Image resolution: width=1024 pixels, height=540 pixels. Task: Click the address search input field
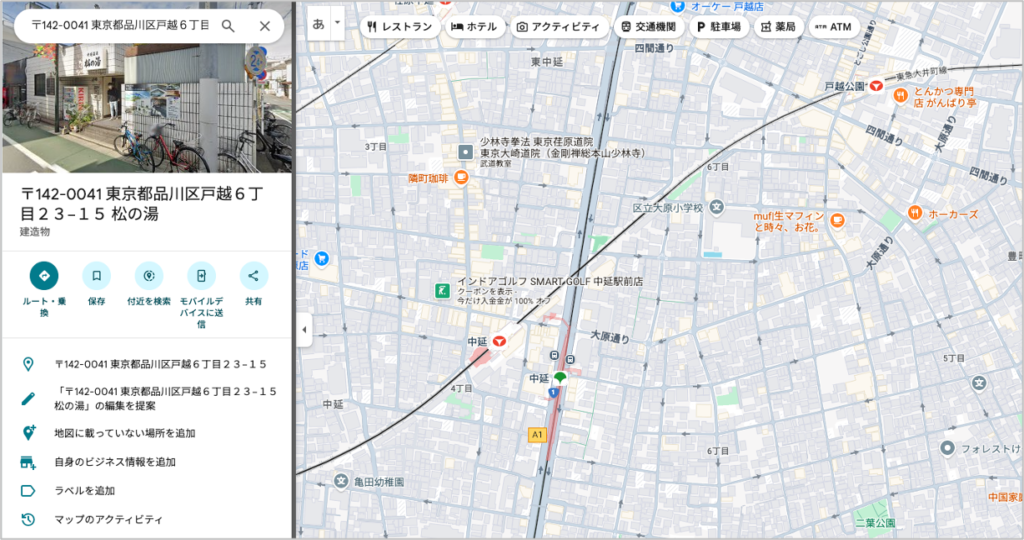coord(115,26)
